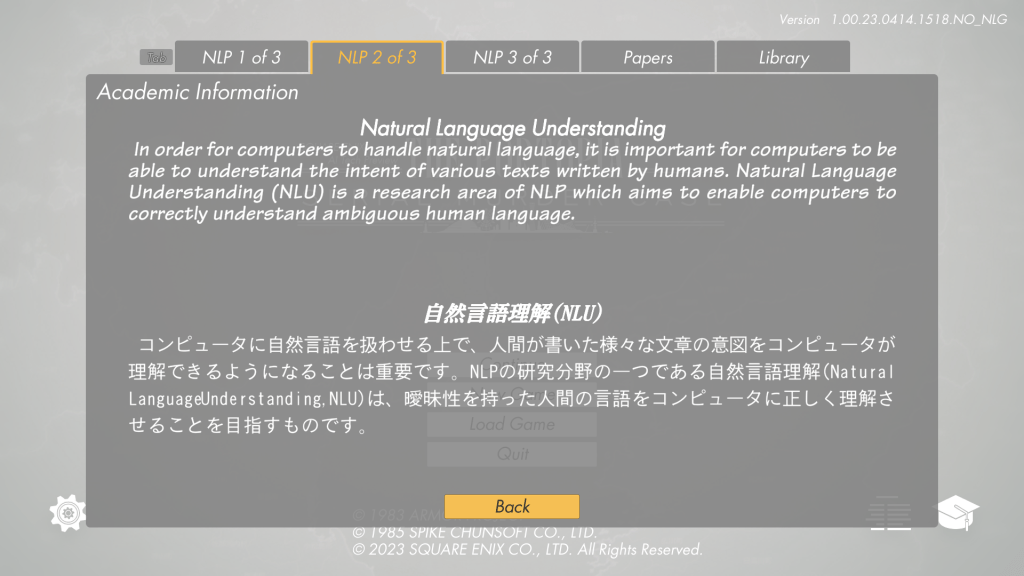Viewport: 1024px width, 576px height.
Task: Switch to the NLP 1 of 3 tab
Action: [242, 57]
